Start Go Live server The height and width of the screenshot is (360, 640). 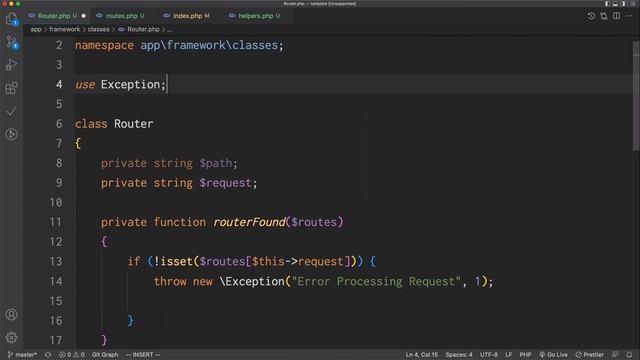pos(553,355)
